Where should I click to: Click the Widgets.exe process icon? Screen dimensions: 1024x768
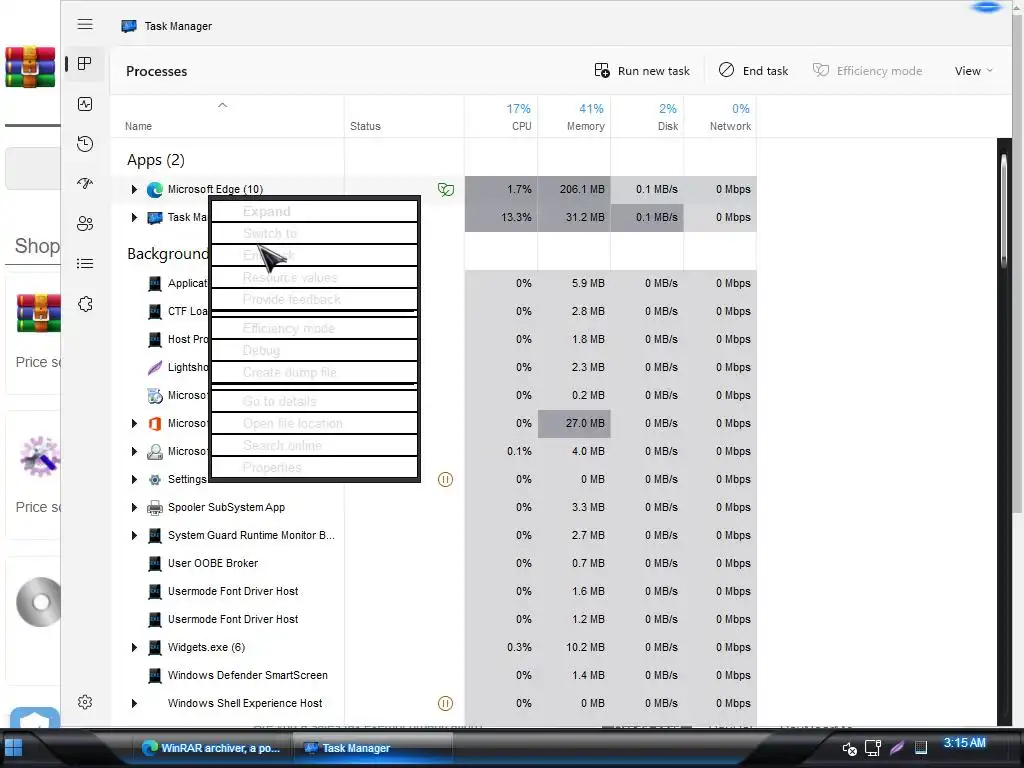(x=155, y=648)
